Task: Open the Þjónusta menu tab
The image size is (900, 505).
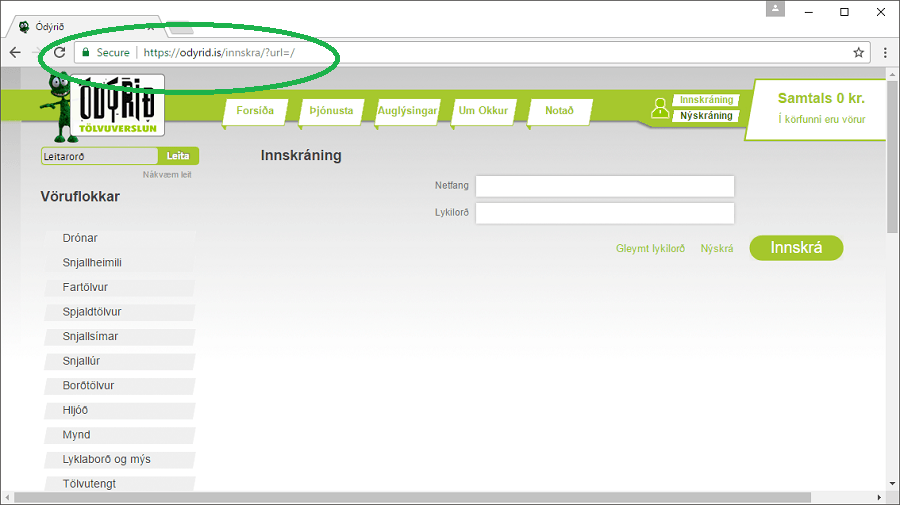Action: (x=331, y=111)
